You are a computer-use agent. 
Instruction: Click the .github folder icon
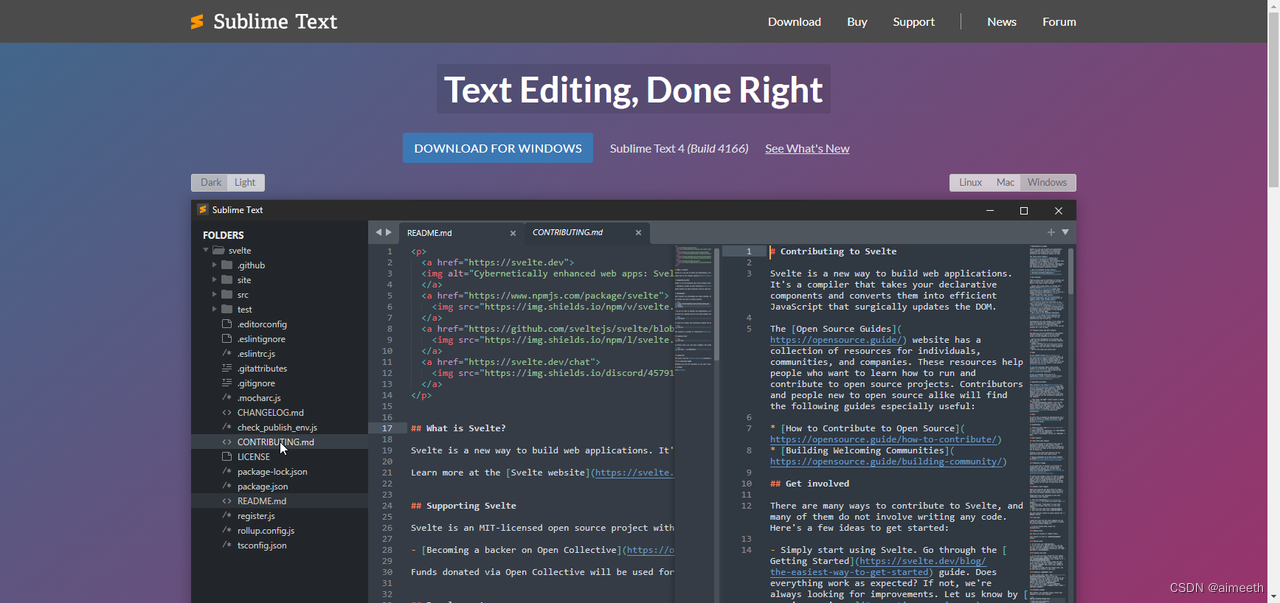(227, 265)
